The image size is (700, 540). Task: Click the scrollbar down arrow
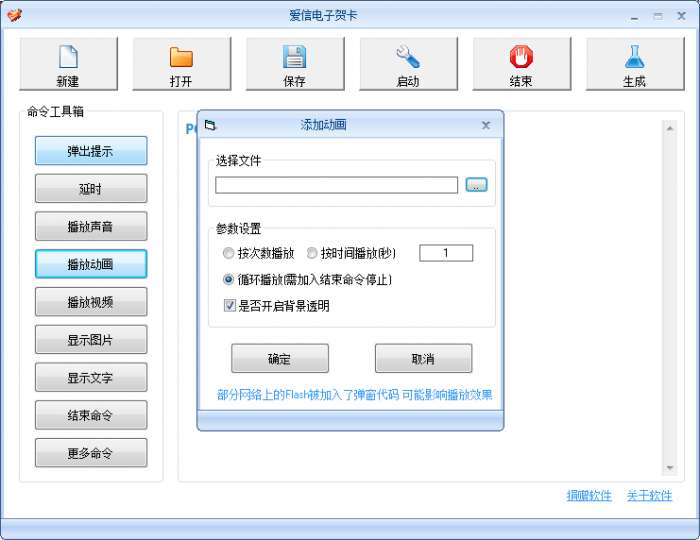(670, 468)
